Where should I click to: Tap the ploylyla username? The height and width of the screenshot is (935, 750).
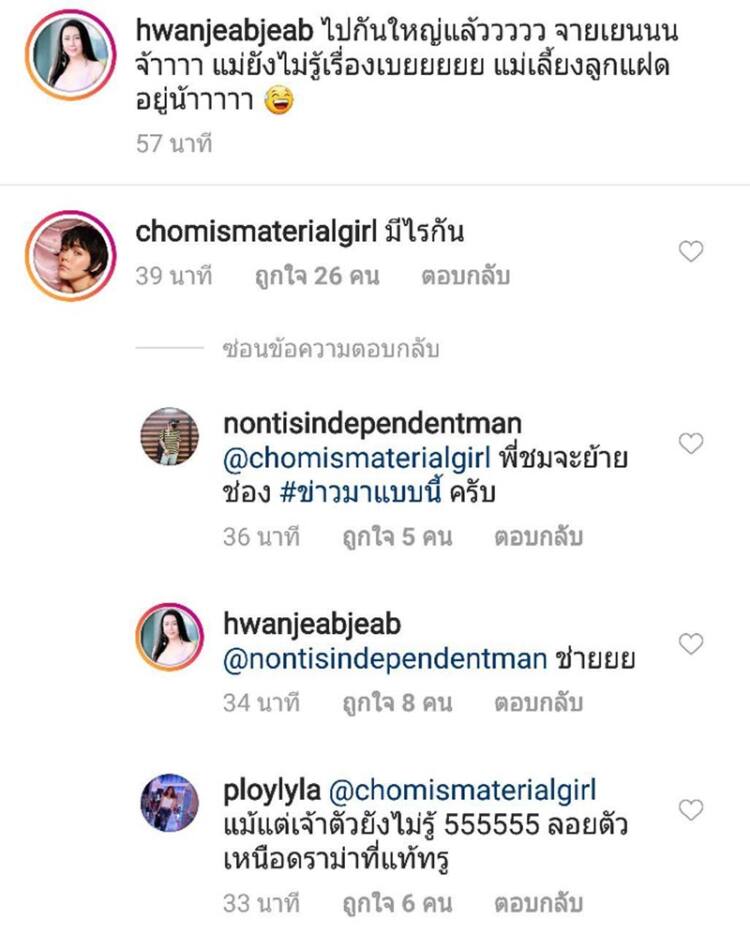(267, 790)
